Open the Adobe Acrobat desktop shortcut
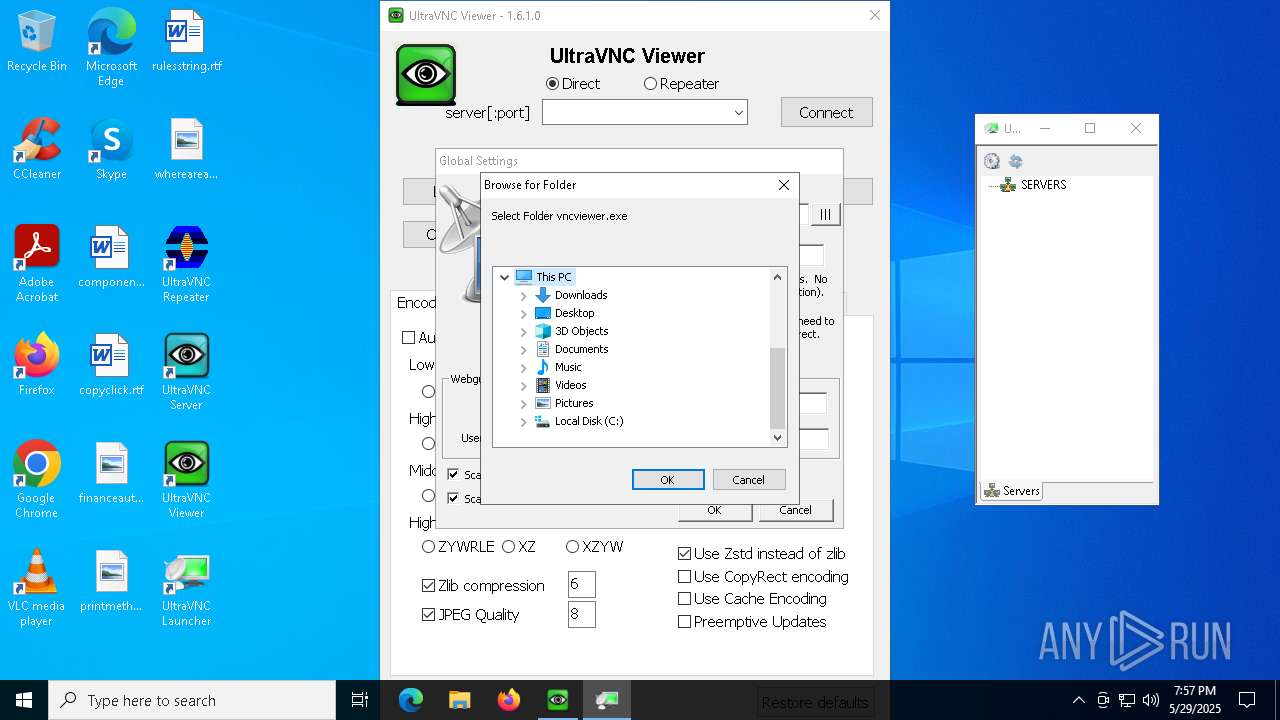Screen dimensions: 1280x720 [x=37, y=264]
